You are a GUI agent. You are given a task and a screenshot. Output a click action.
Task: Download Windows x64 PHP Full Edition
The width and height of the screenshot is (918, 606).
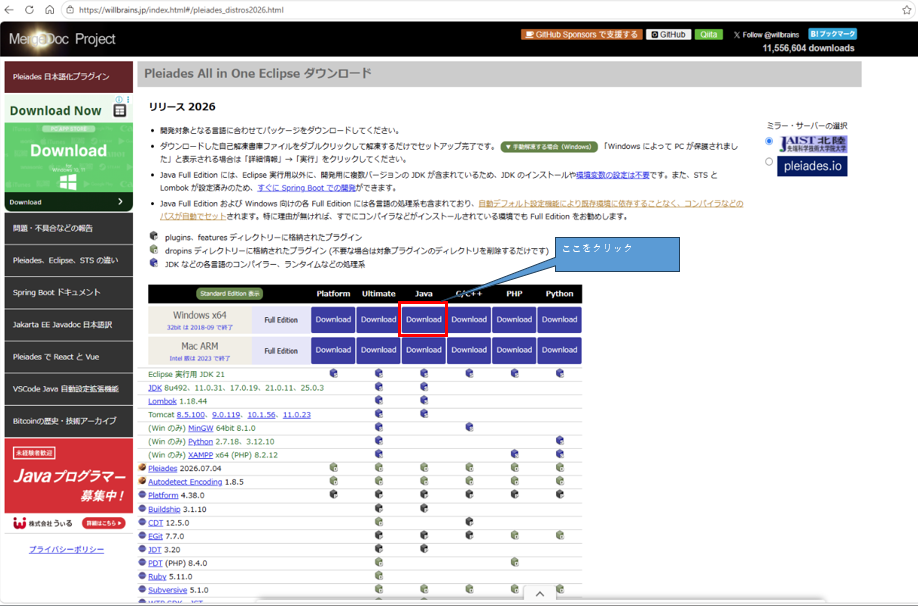514,320
